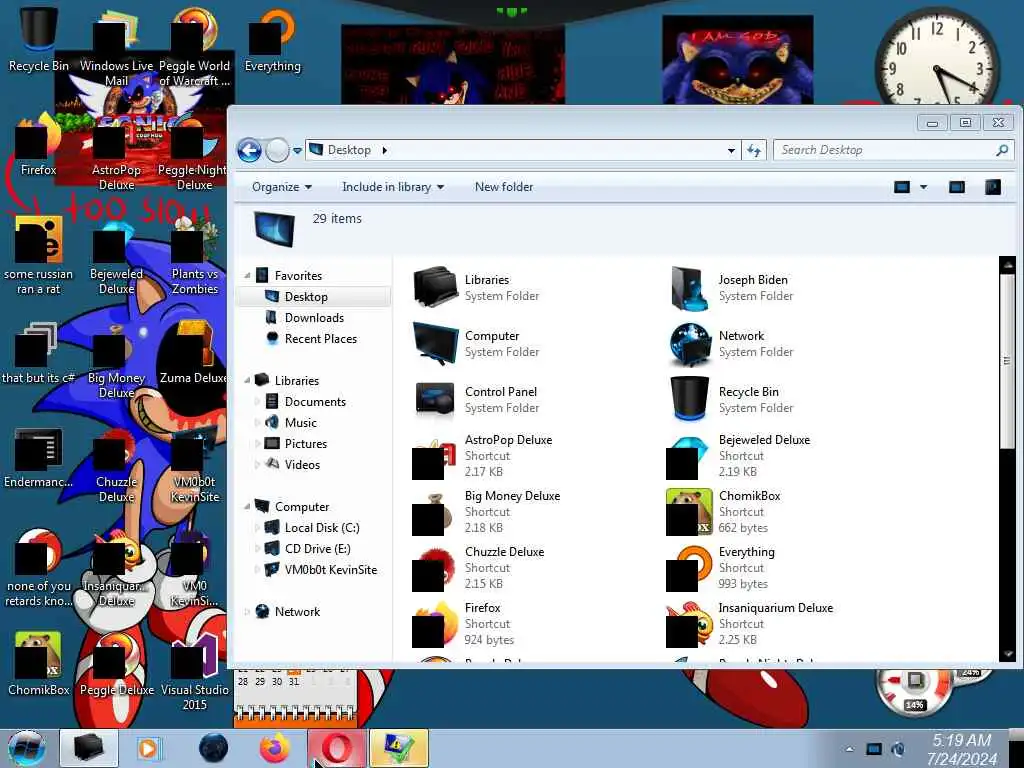Collapse the Favorites tree group

(248, 276)
